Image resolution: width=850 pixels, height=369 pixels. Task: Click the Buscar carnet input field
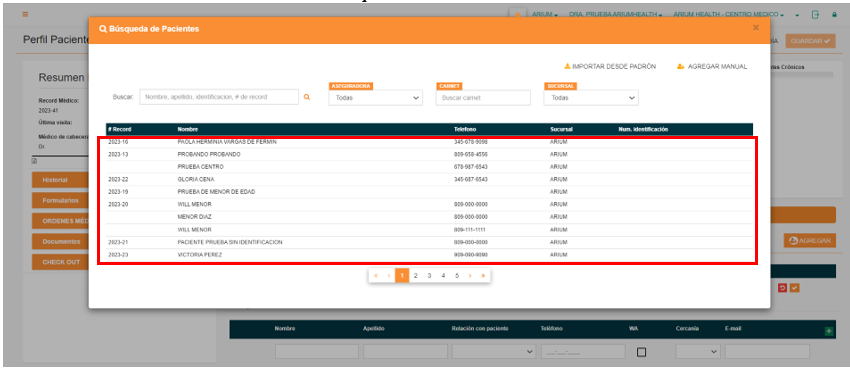483,98
